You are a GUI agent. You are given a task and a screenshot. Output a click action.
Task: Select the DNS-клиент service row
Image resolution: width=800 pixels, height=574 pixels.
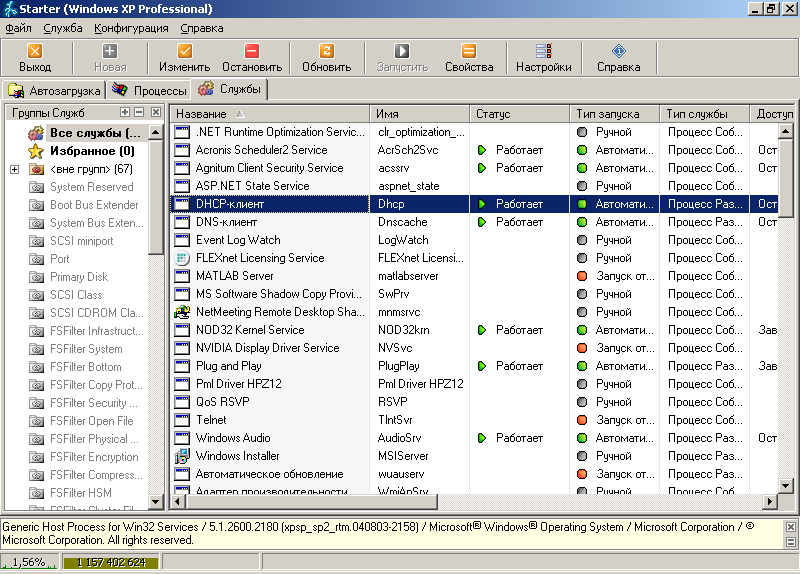click(473, 222)
